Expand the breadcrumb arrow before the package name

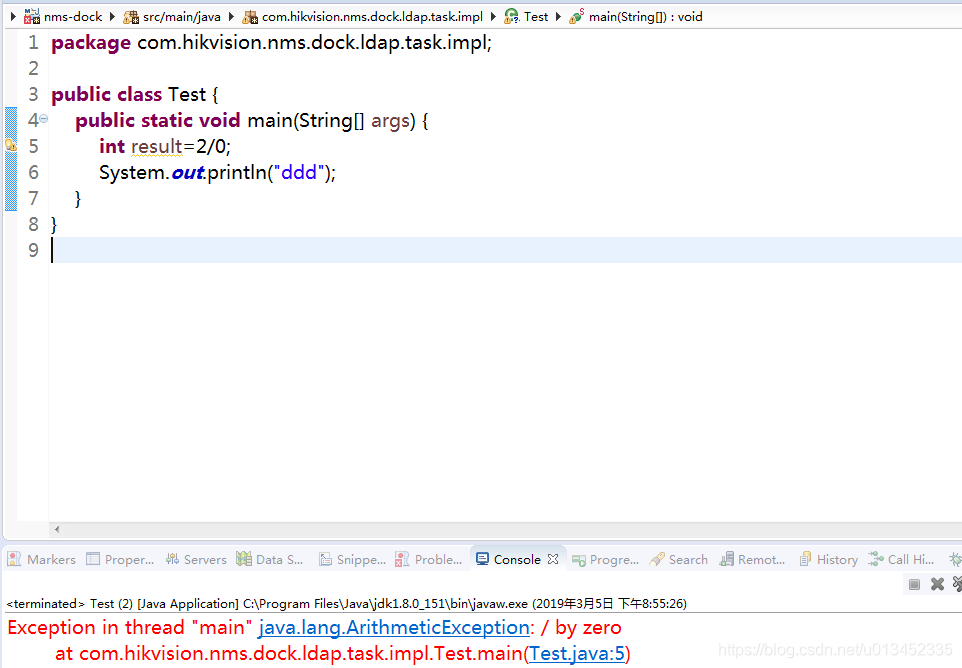231,17
